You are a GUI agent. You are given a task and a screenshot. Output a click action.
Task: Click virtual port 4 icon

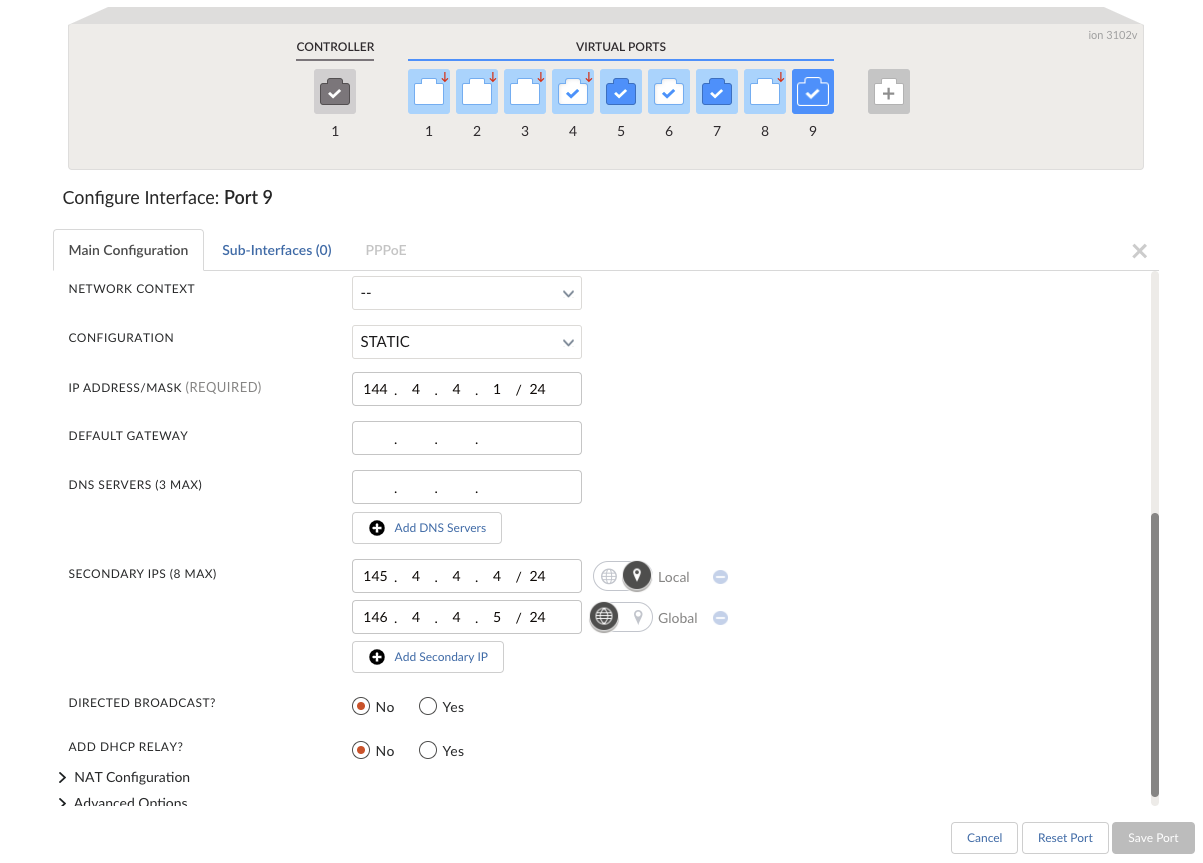[573, 92]
